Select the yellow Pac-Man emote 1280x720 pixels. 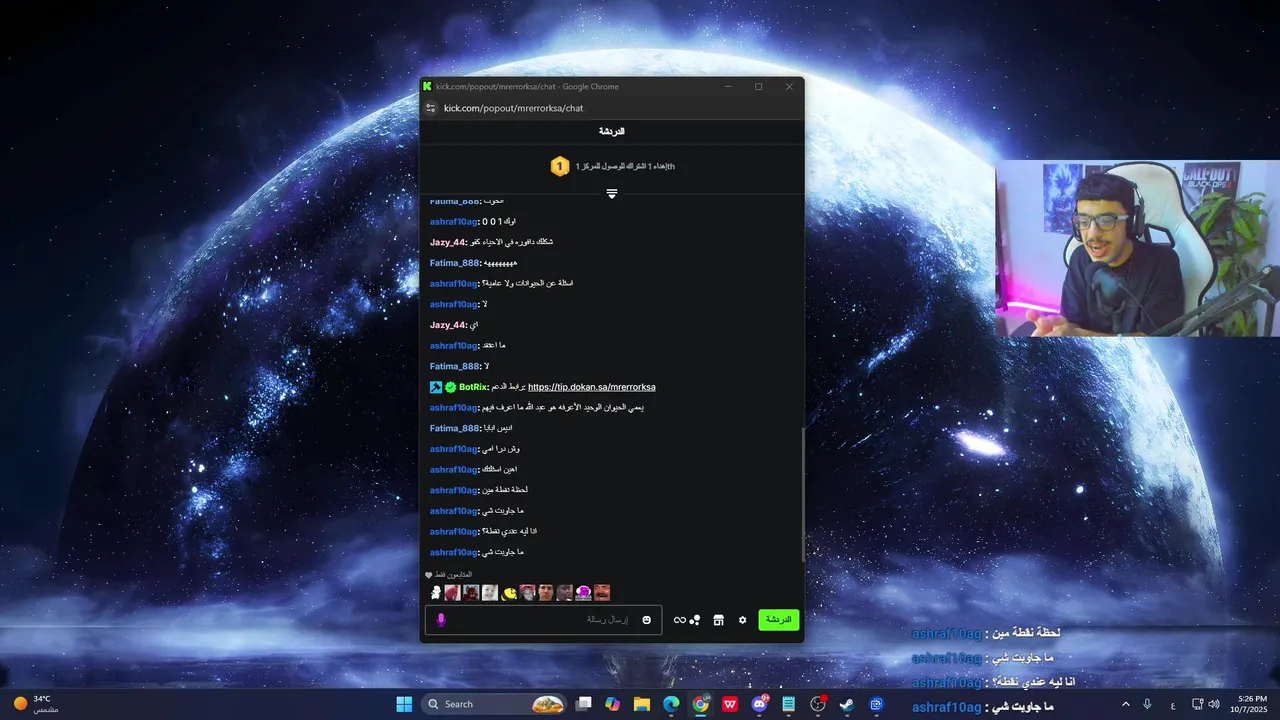coord(509,593)
